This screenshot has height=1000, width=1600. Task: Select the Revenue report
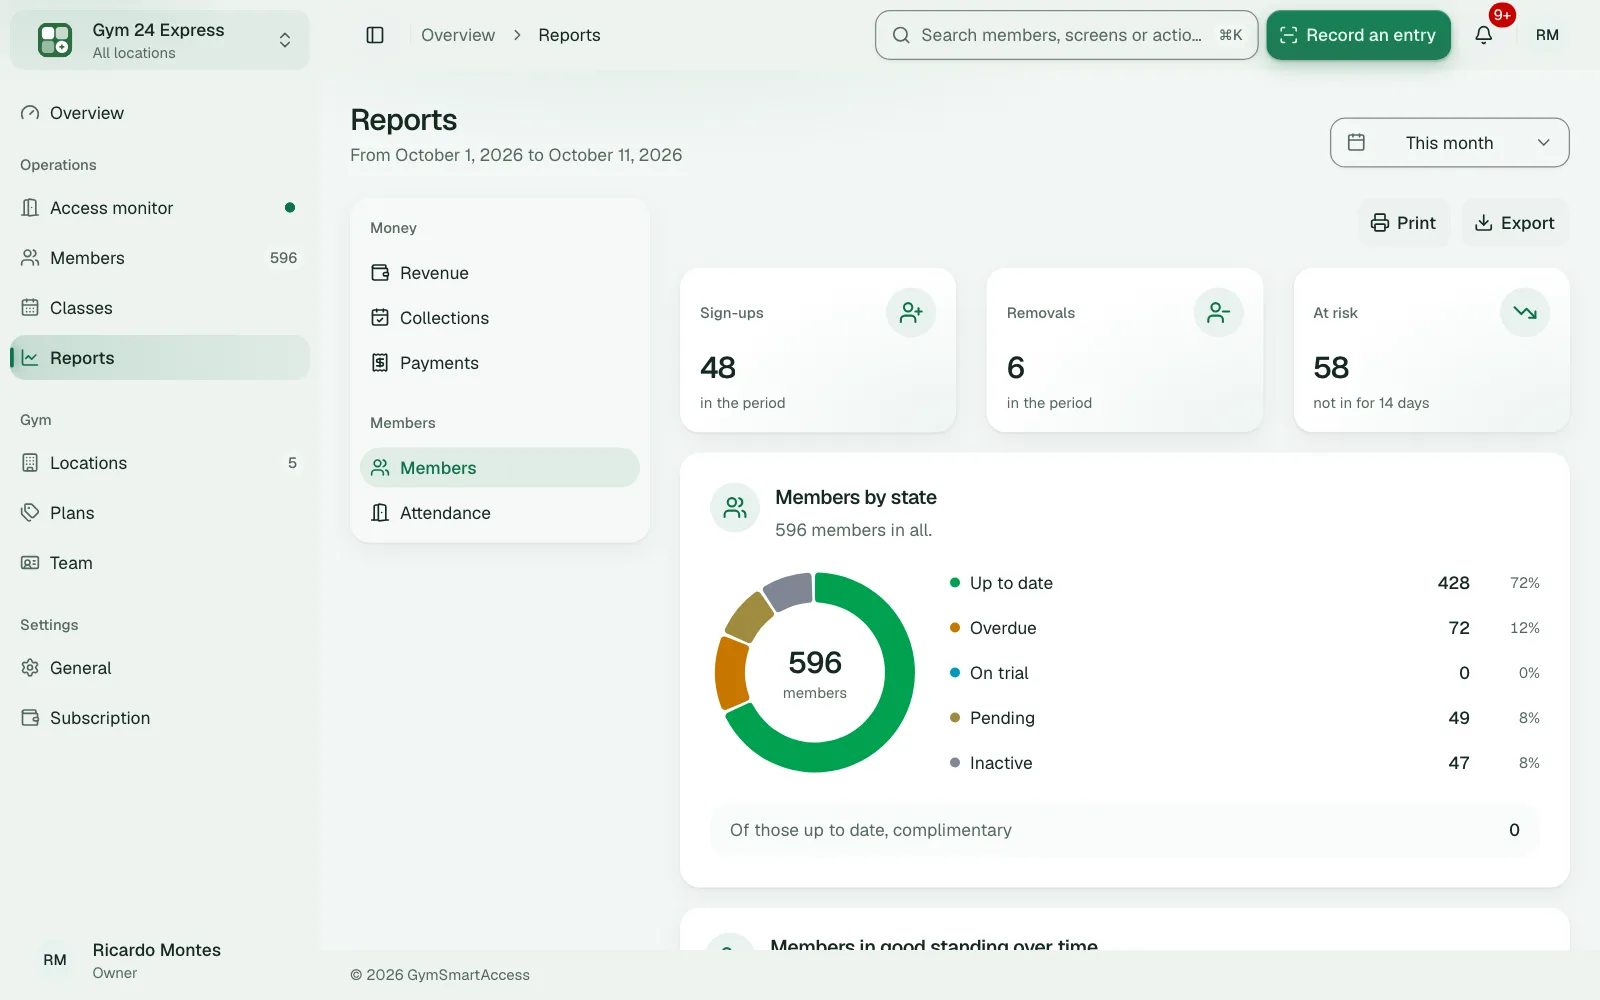[500, 273]
